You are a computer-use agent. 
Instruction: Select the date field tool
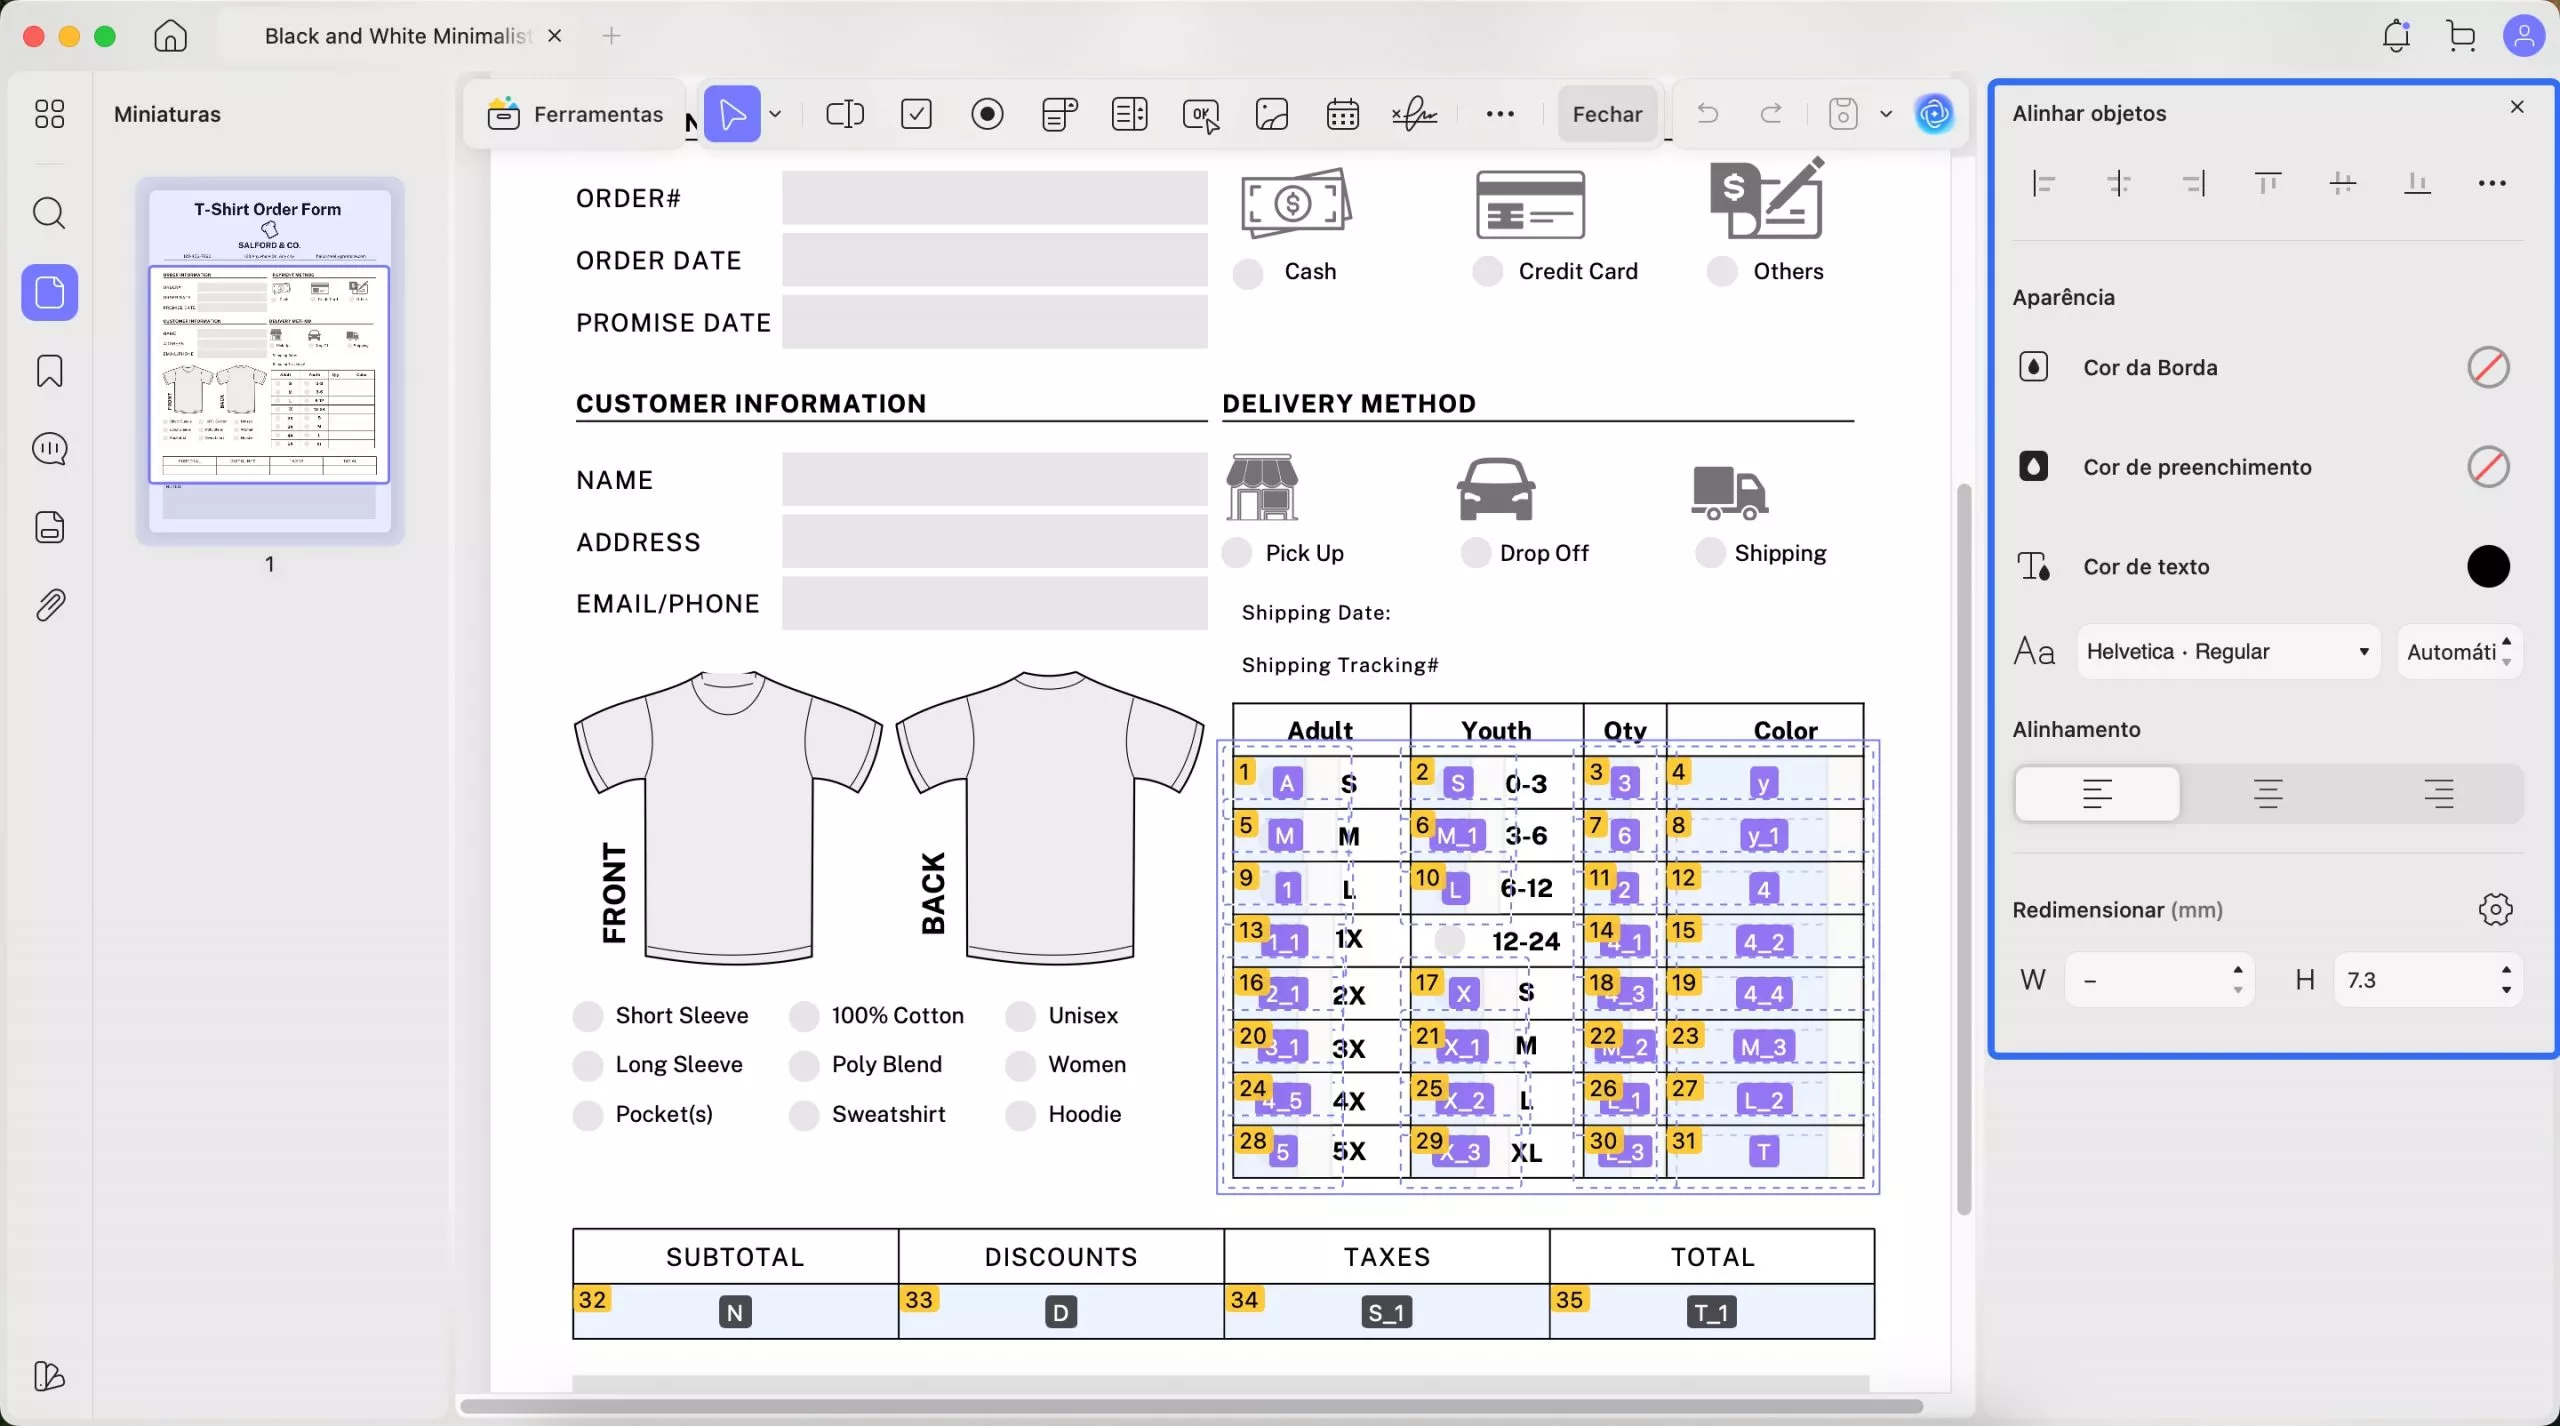click(x=1342, y=114)
